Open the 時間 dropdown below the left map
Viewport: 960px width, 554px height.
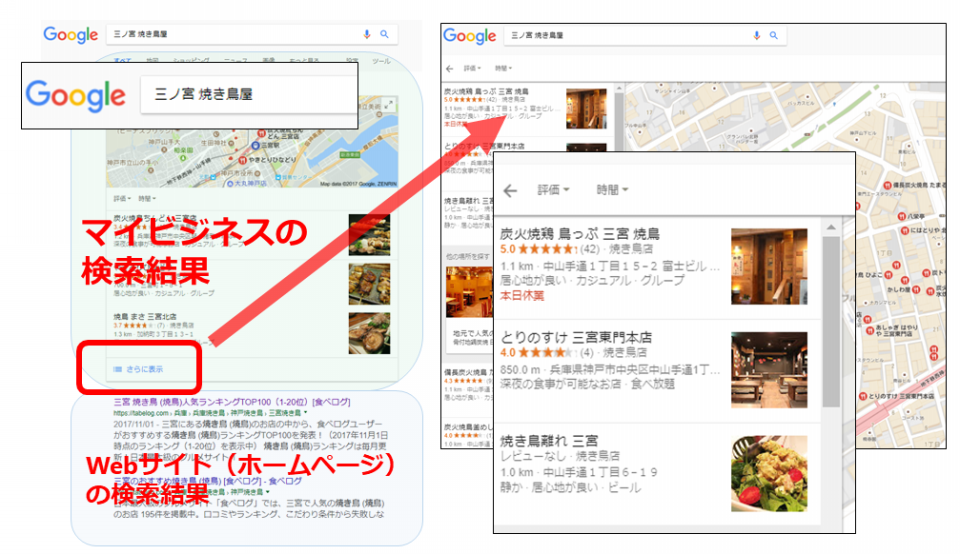147,198
